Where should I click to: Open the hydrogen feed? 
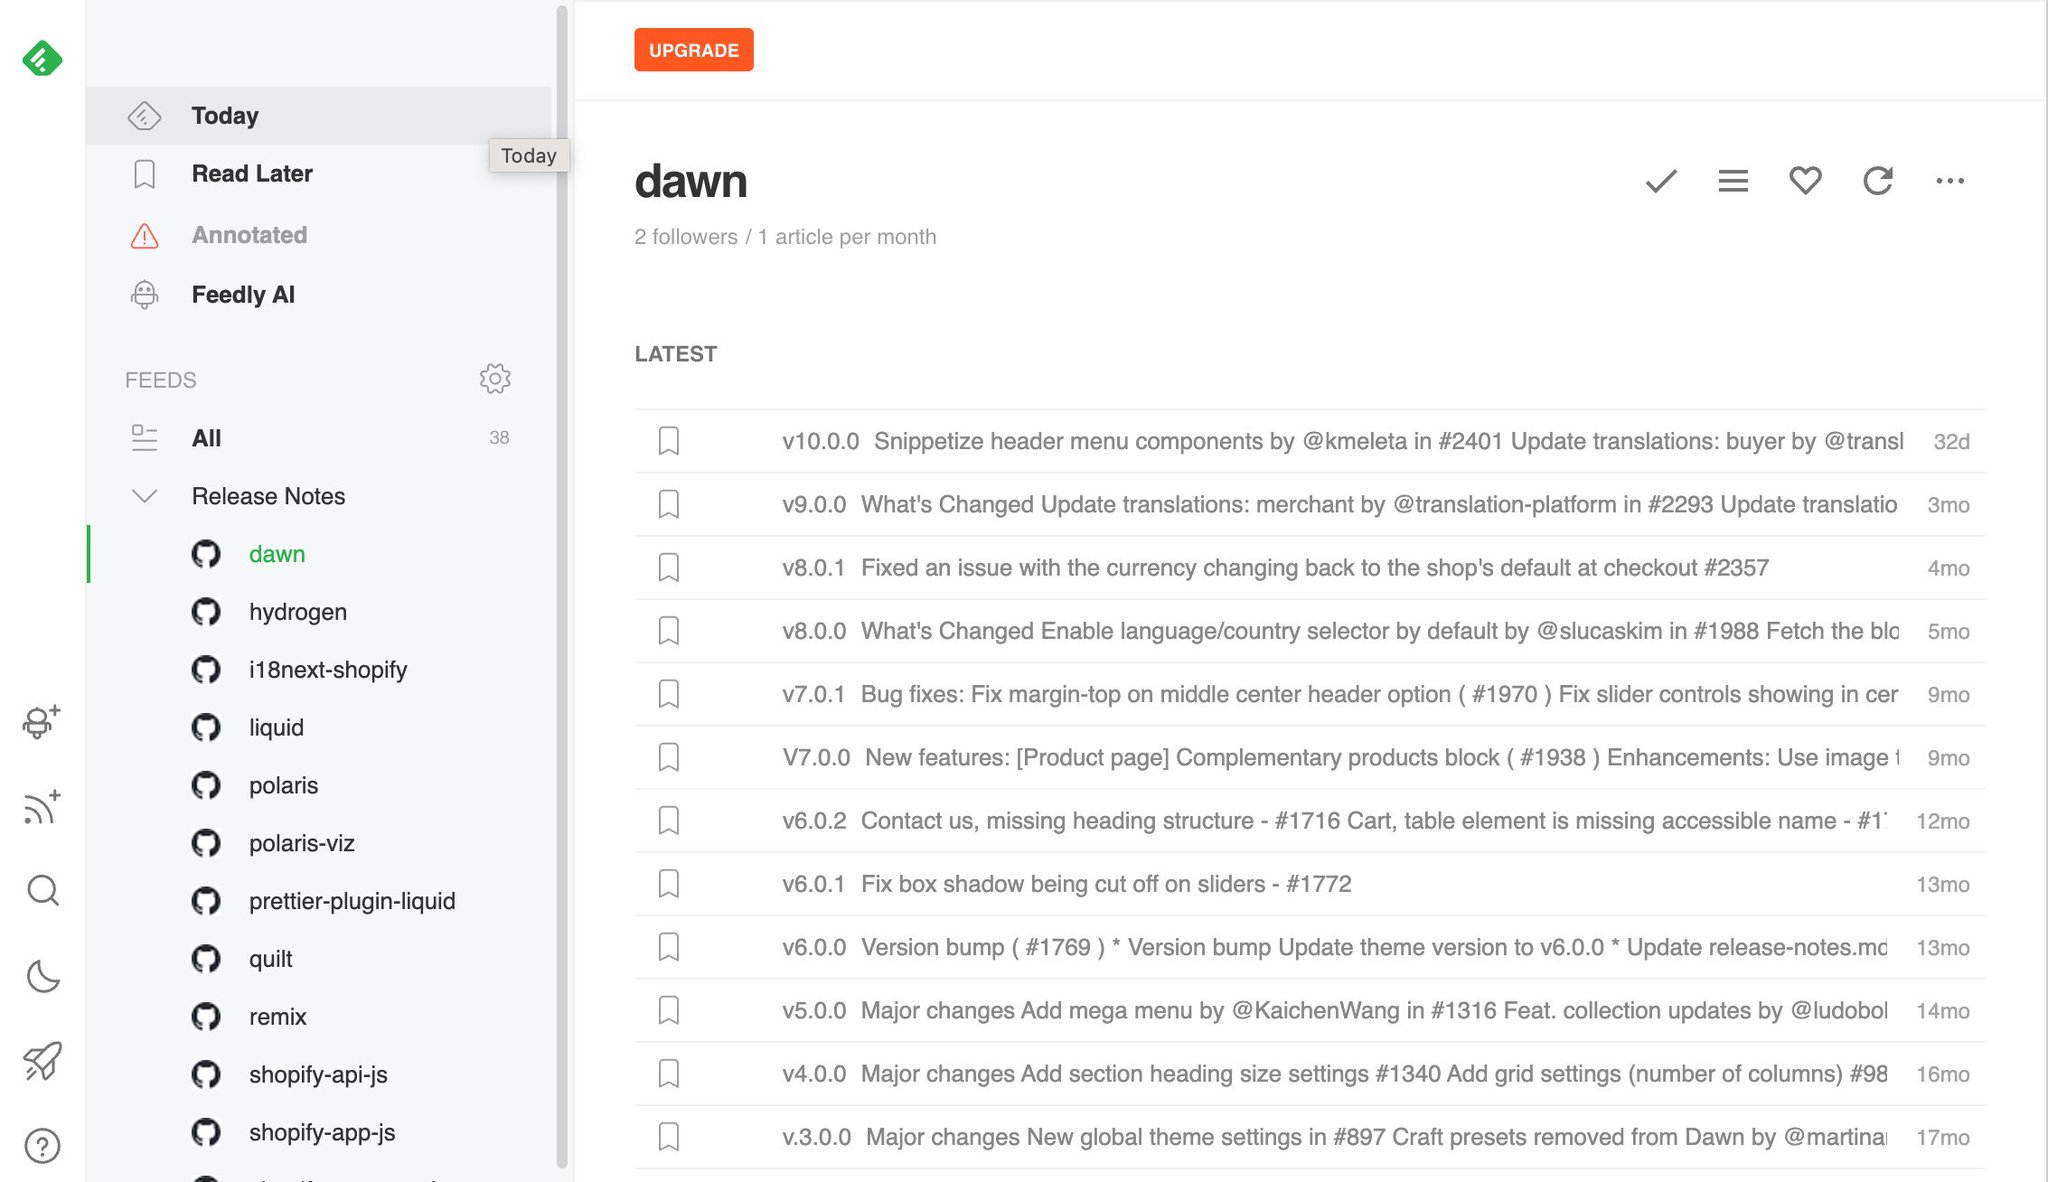click(297, 612)
